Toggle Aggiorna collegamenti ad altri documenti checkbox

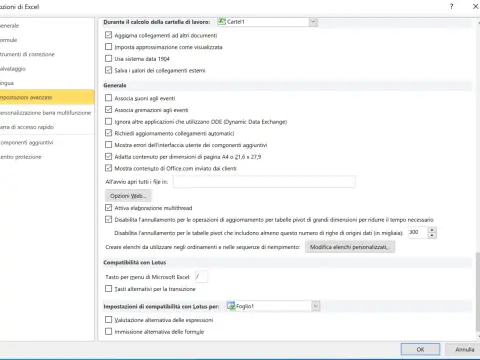(x=108, y=35)
